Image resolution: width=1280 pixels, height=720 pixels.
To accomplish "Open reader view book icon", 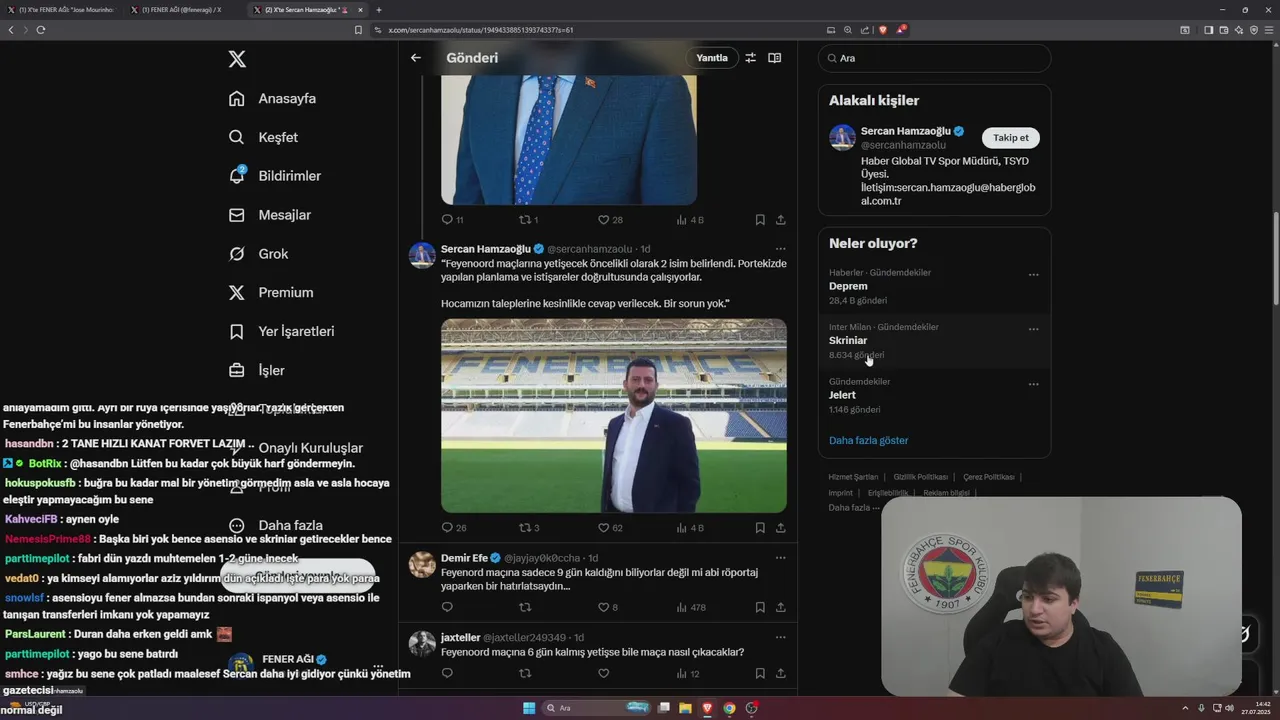I will click(774, 58).
